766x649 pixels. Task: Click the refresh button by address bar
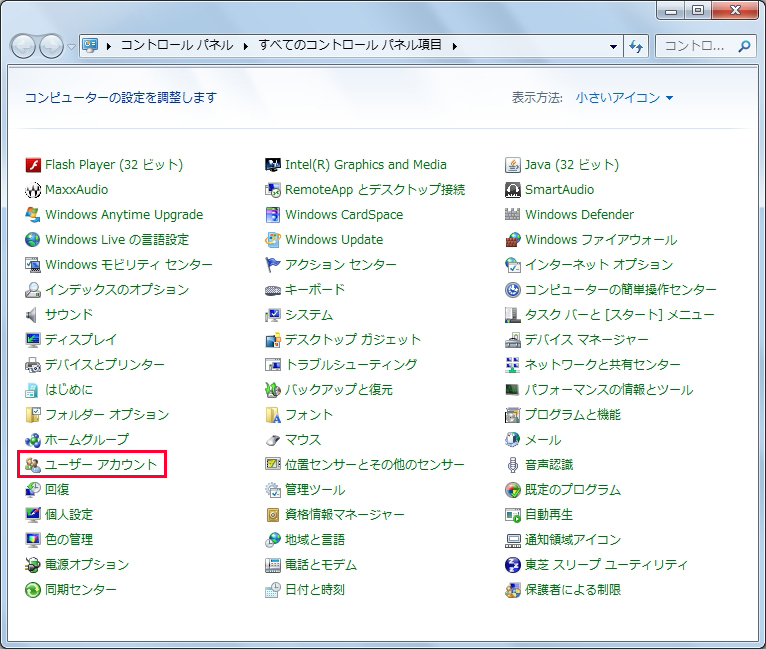[636, 46]
